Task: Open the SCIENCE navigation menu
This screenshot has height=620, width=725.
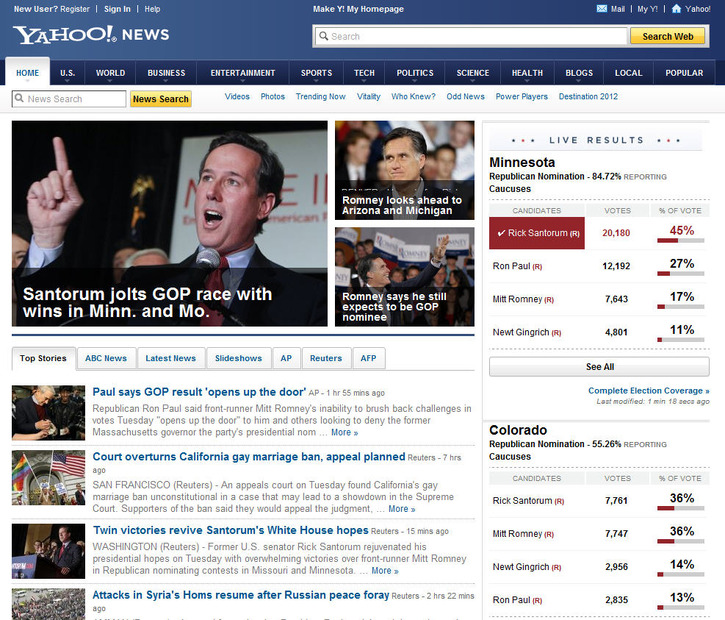Action: (473, 73)
